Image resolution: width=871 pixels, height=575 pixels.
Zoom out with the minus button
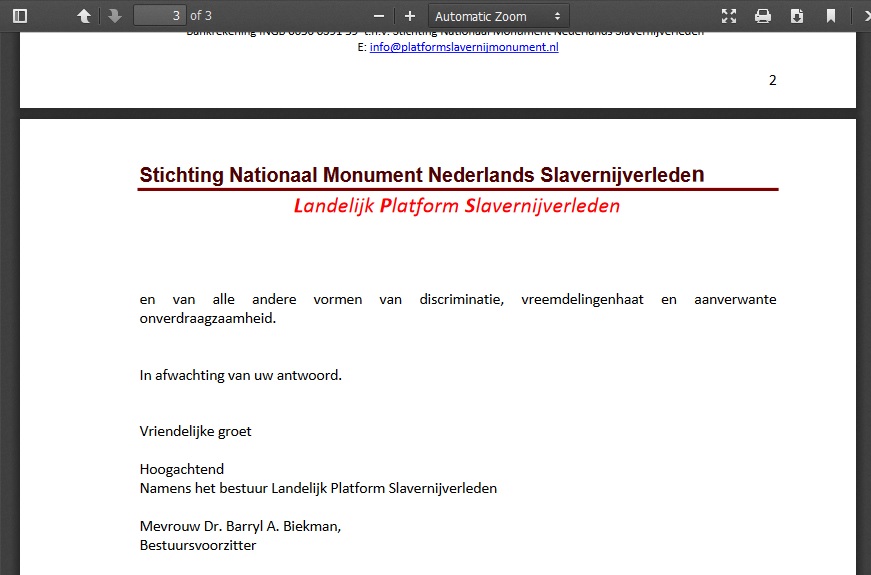click(379, 16)
